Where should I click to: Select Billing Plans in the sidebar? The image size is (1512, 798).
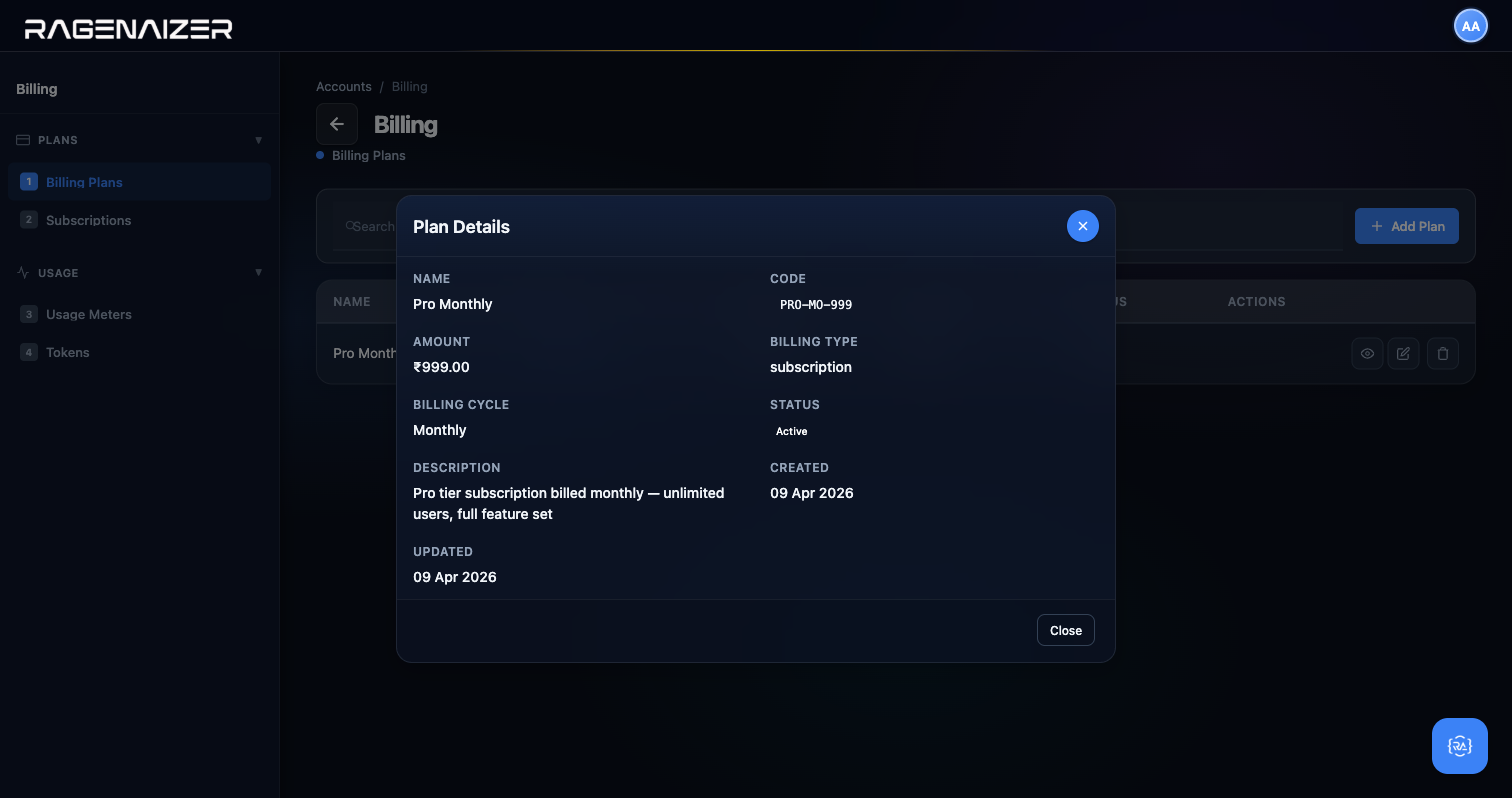pyautogui.click(x=139, y=182)
